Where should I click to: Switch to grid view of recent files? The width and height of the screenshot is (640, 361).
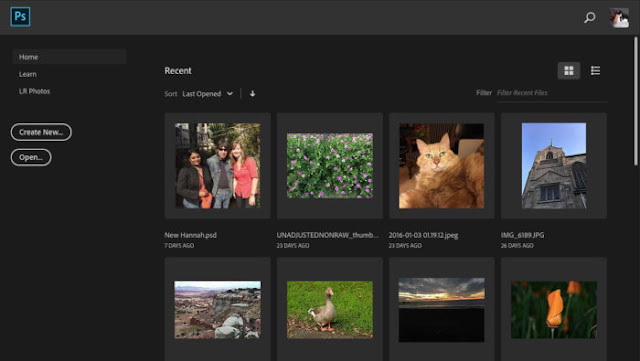coord(569,71)
